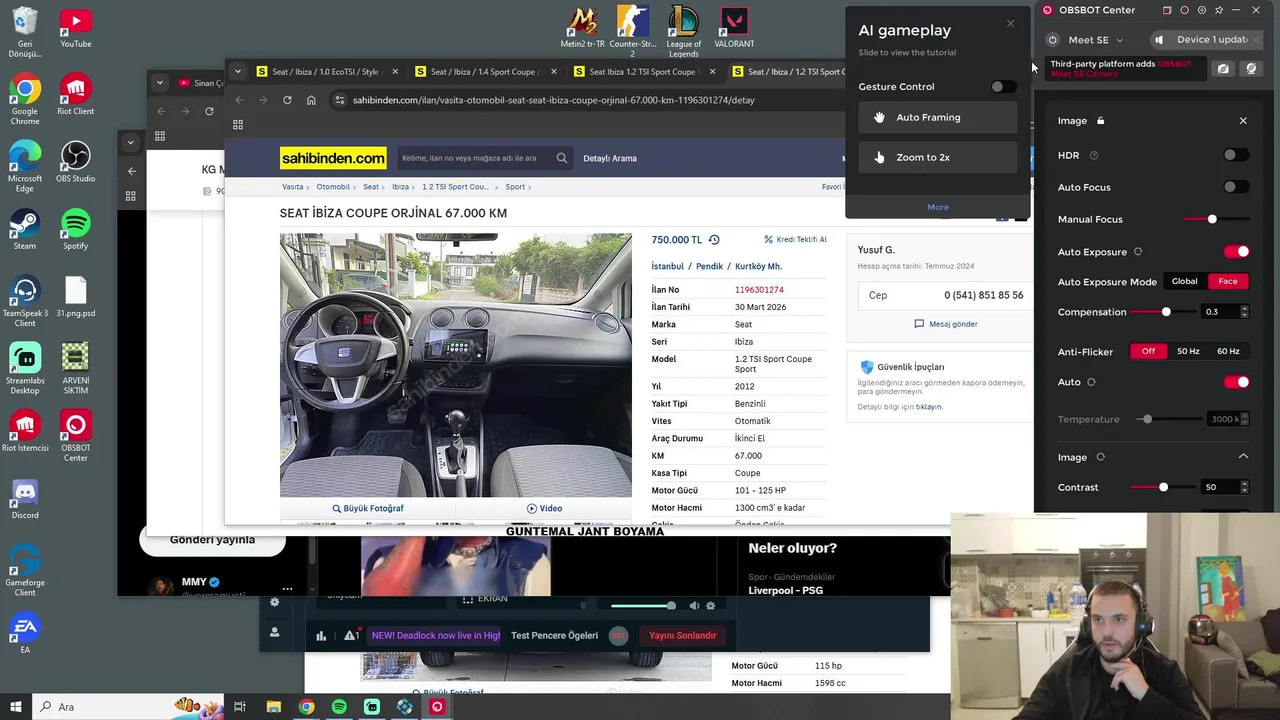Disable the Auto Exposure switch
Viewport: 1280px width, 720px height.
(x=1237, y=252)
